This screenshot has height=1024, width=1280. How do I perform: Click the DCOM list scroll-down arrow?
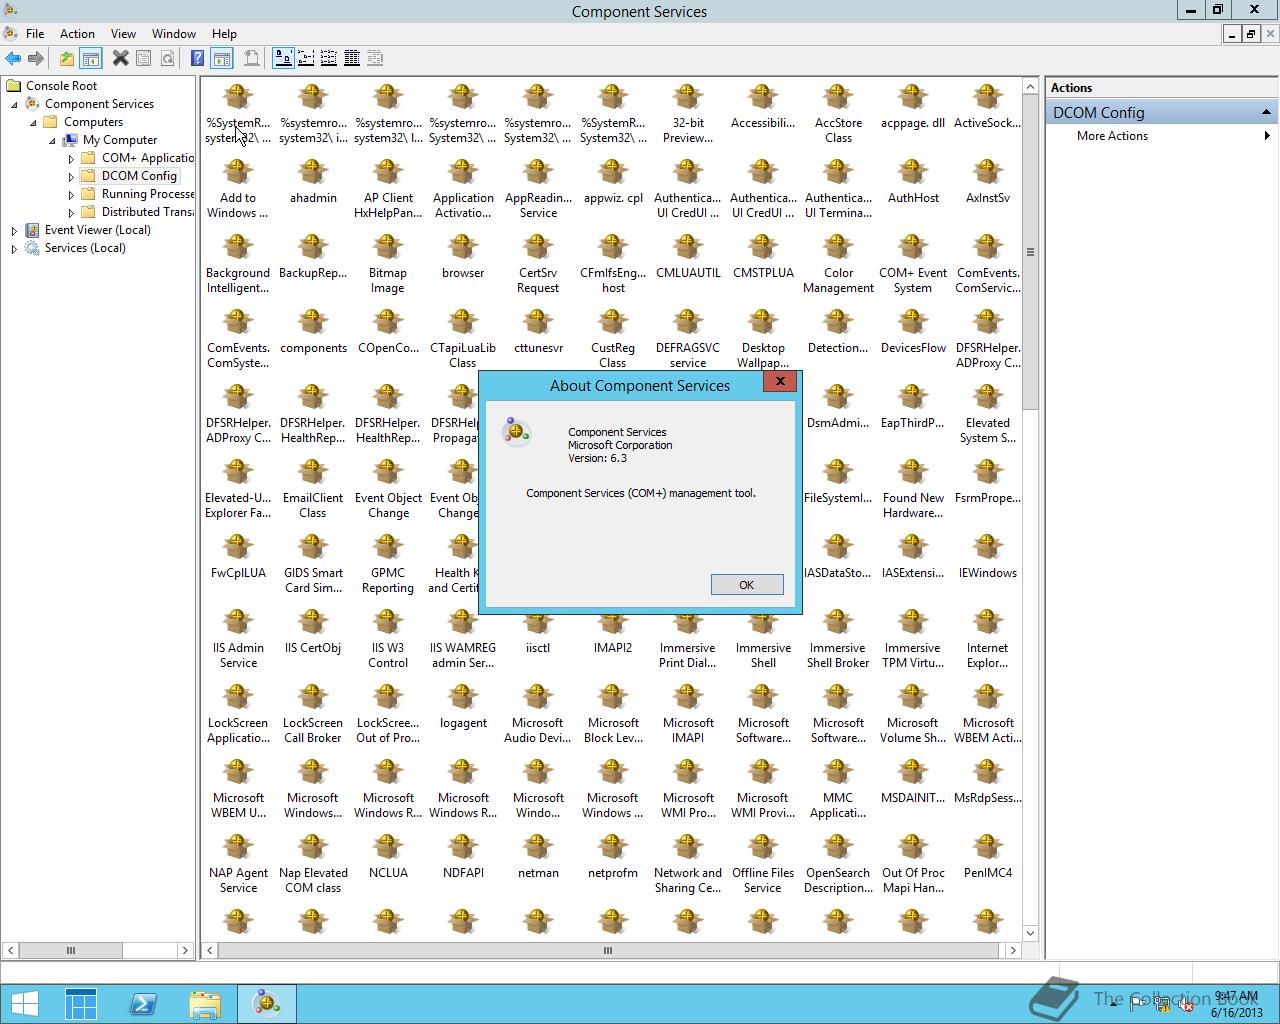tap(1030, 933)
